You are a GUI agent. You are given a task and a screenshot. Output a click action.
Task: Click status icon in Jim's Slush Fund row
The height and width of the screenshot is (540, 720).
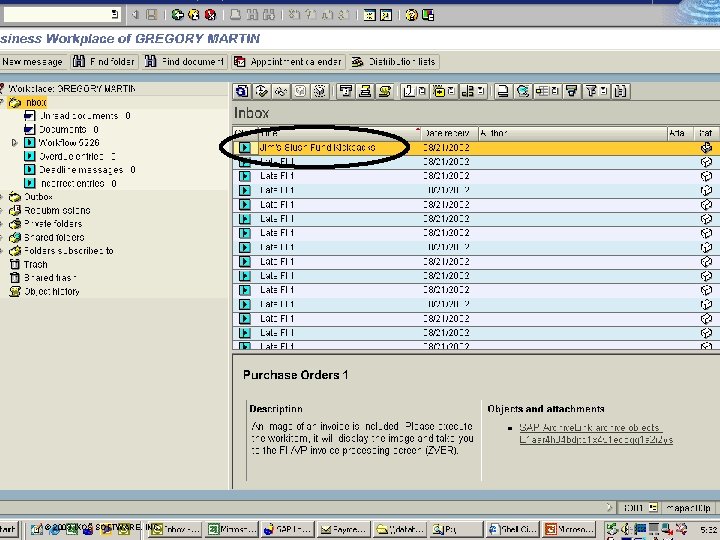[706, 147]
